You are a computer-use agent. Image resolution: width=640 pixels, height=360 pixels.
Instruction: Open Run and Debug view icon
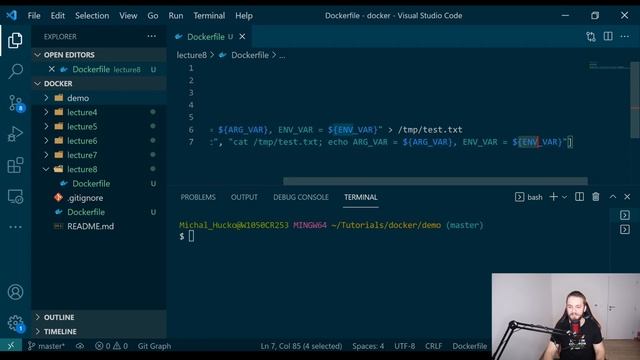pyautogui.click(x=15, y=134)
